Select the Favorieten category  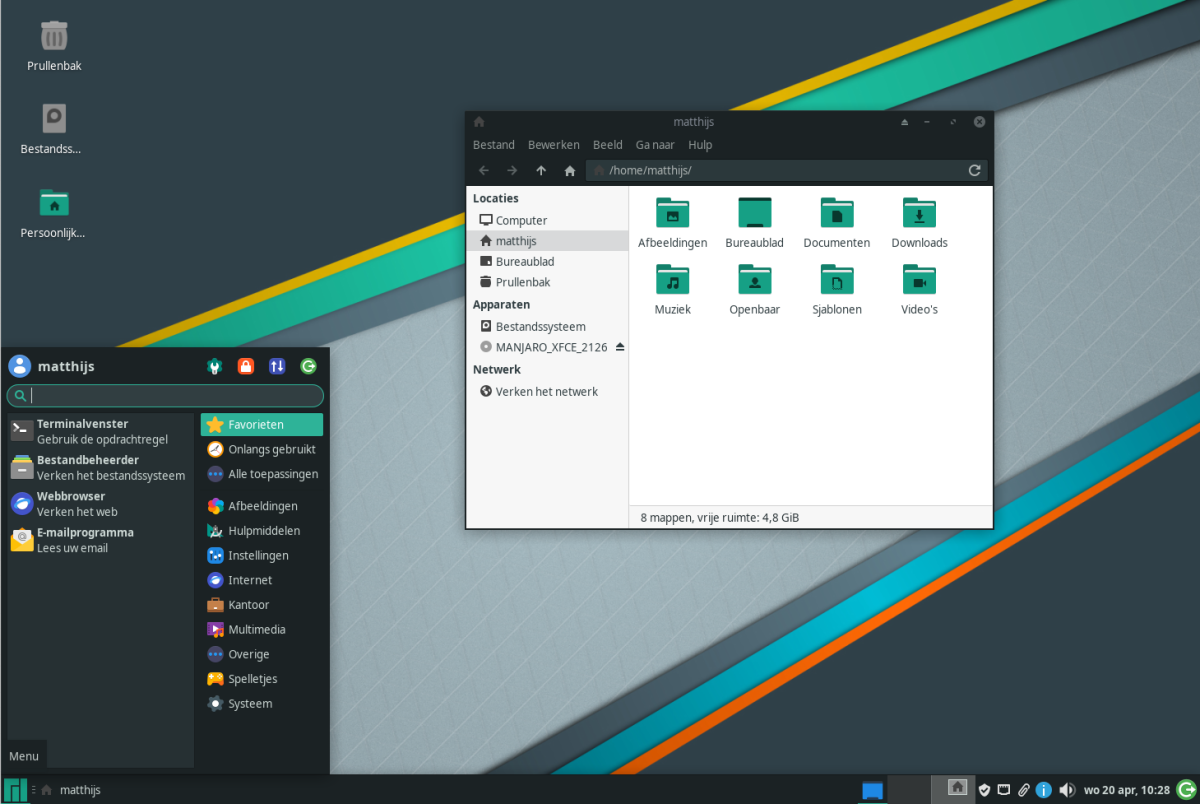click(261, 425)
